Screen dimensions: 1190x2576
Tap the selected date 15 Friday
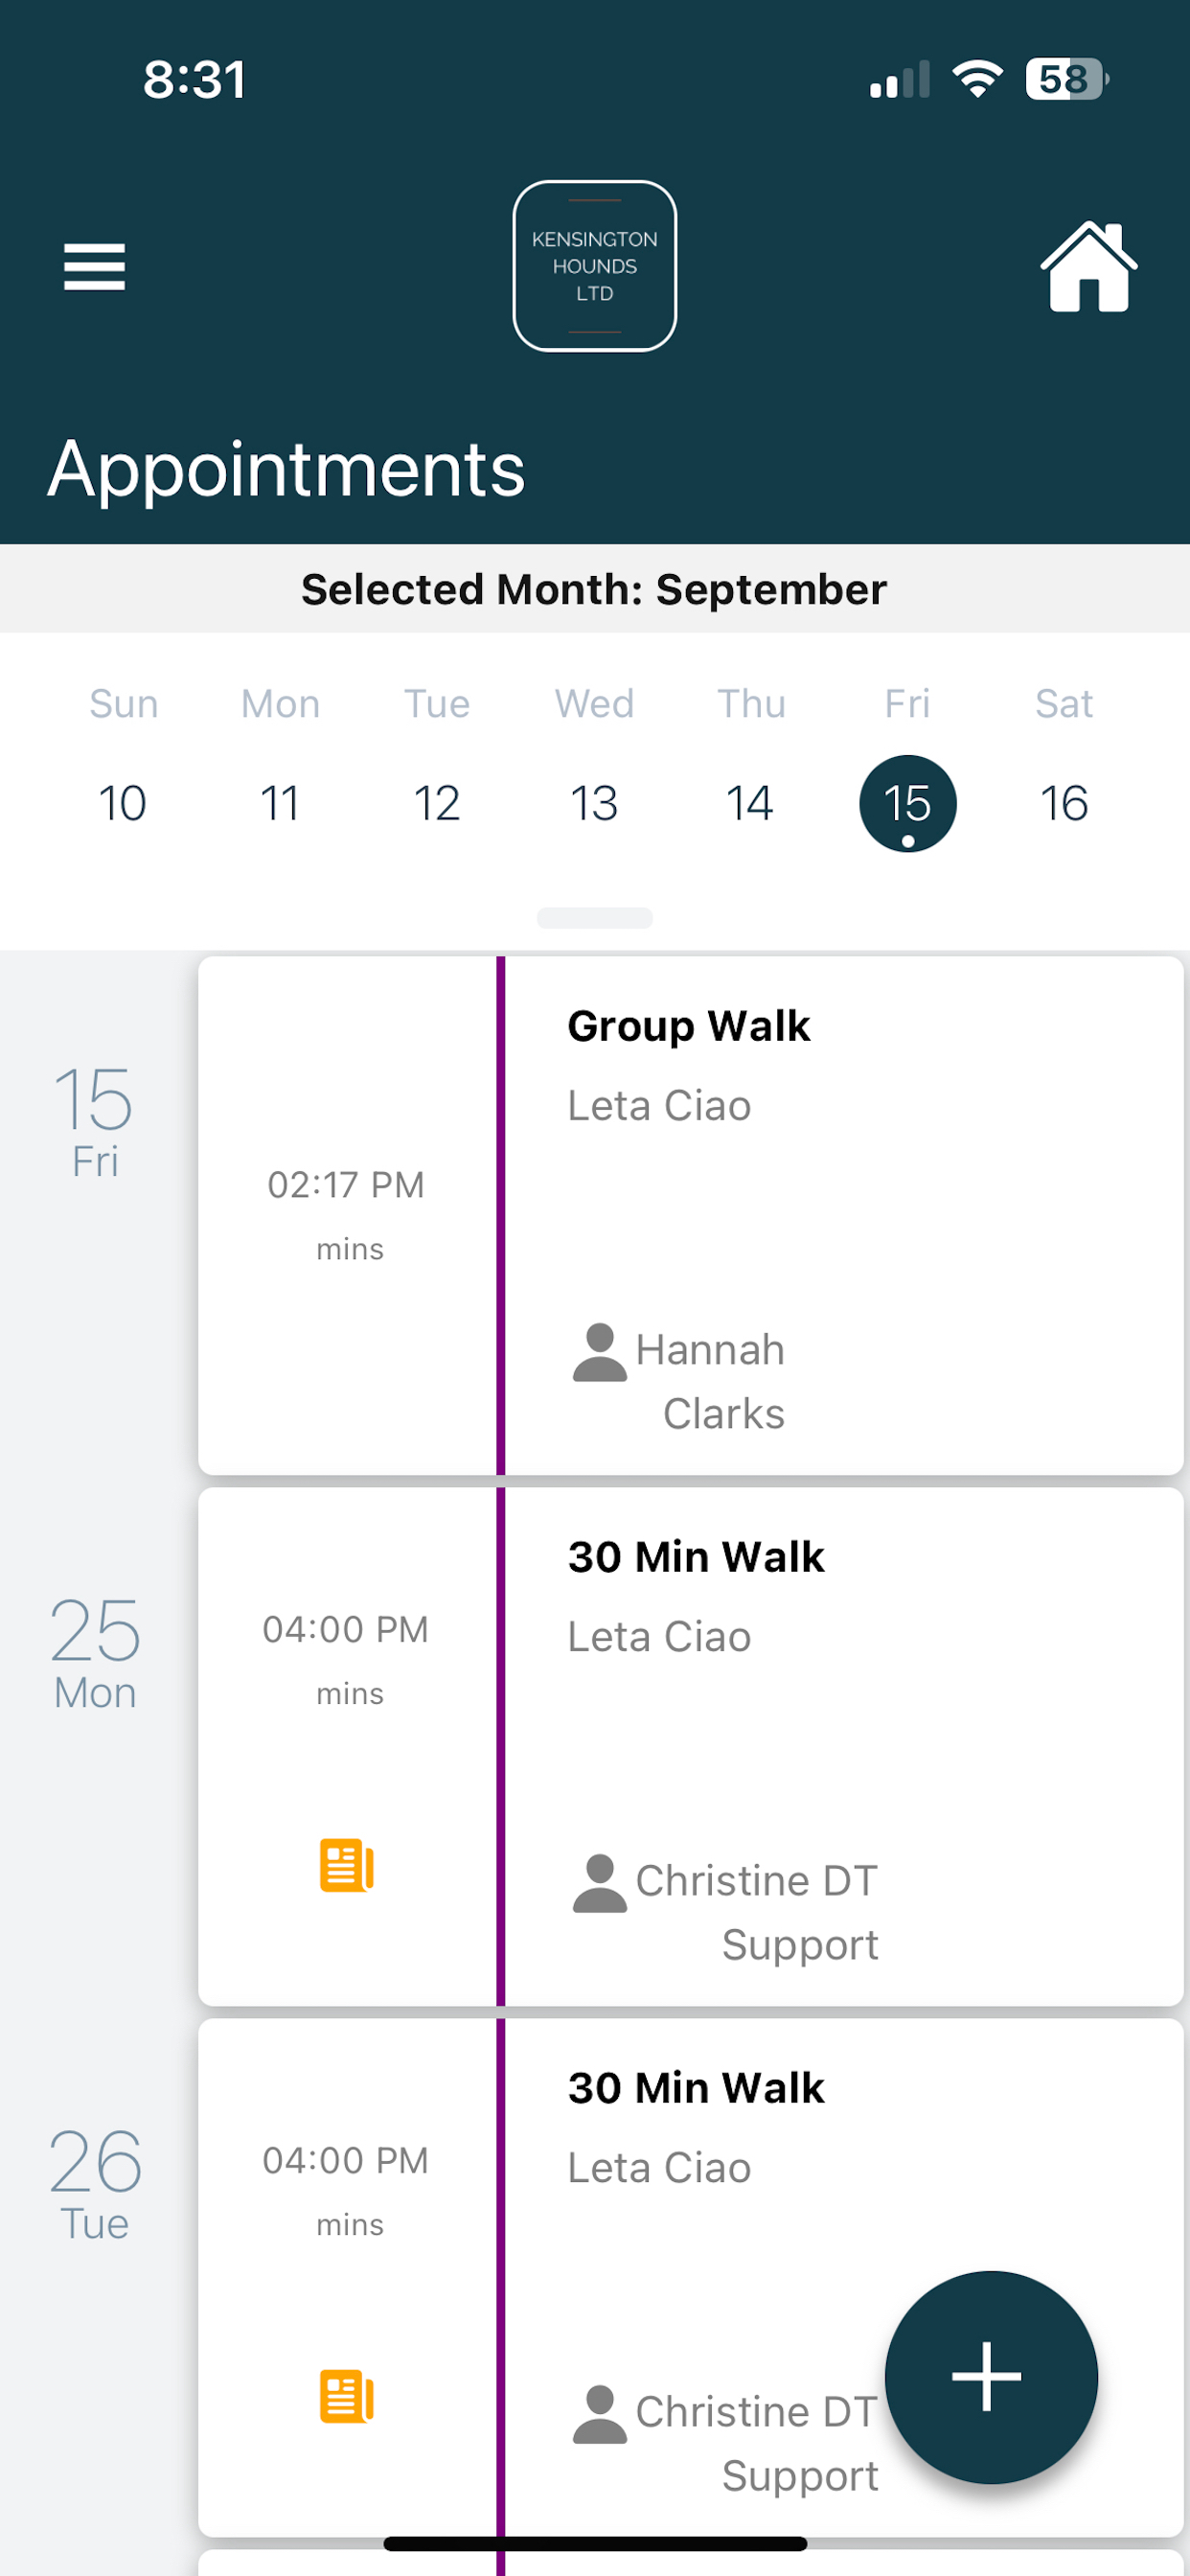tap(907, 803)
